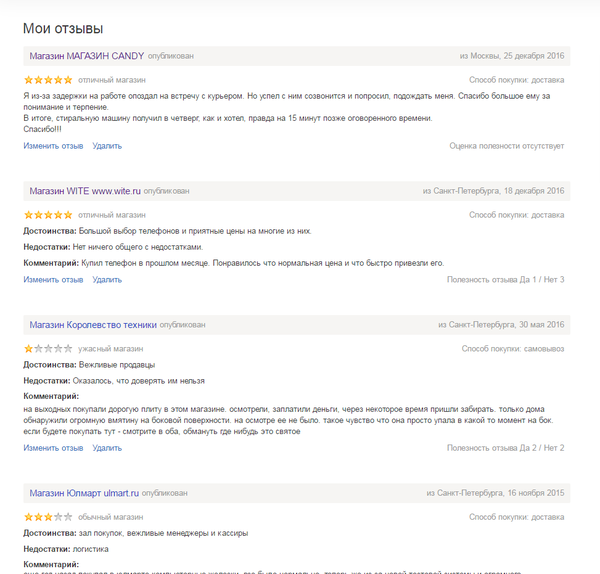600x574 pixels.
Task: Click three-star rating of Юлмарт review
Action: pos(47,517)
